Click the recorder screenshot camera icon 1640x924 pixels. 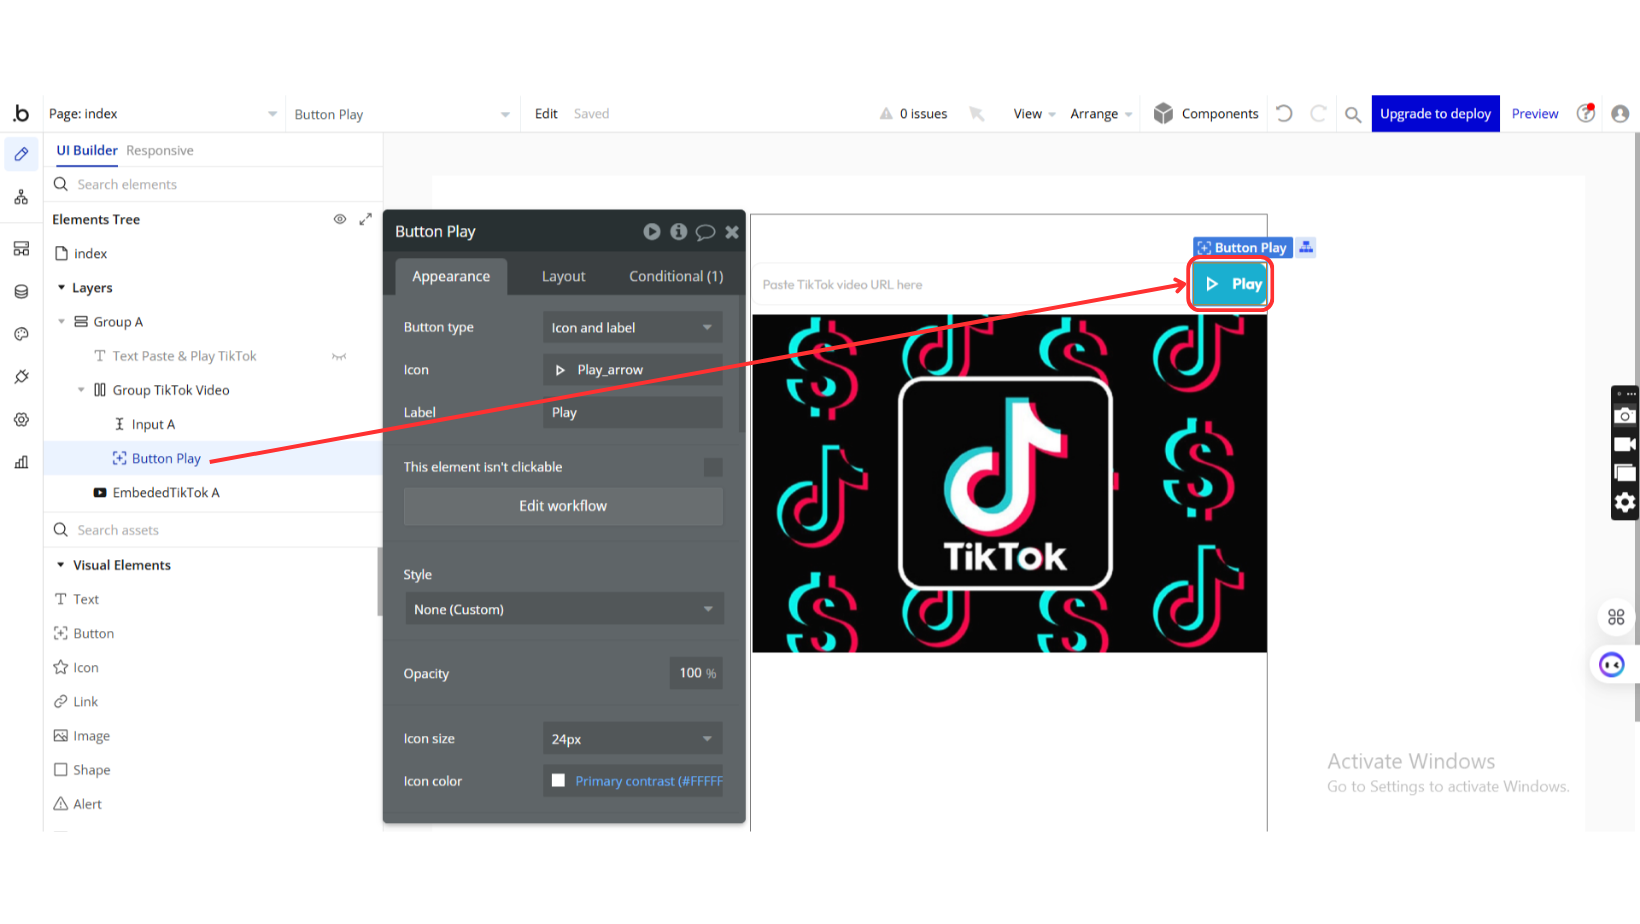1625,415
